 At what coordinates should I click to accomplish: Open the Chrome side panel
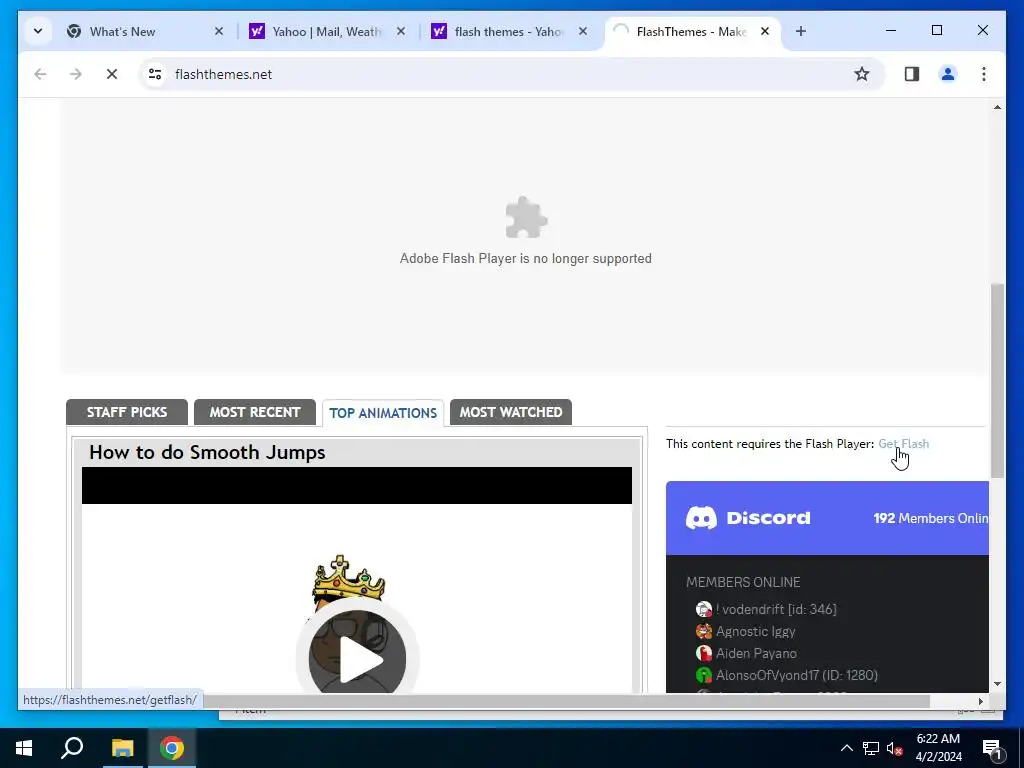coord(912,74)
